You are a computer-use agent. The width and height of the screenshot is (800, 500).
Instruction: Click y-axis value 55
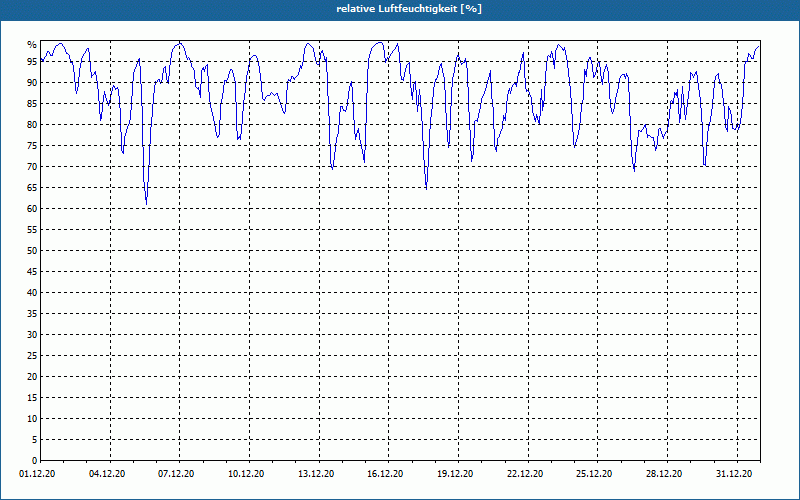pyautogui.click(x=32, y=230)
